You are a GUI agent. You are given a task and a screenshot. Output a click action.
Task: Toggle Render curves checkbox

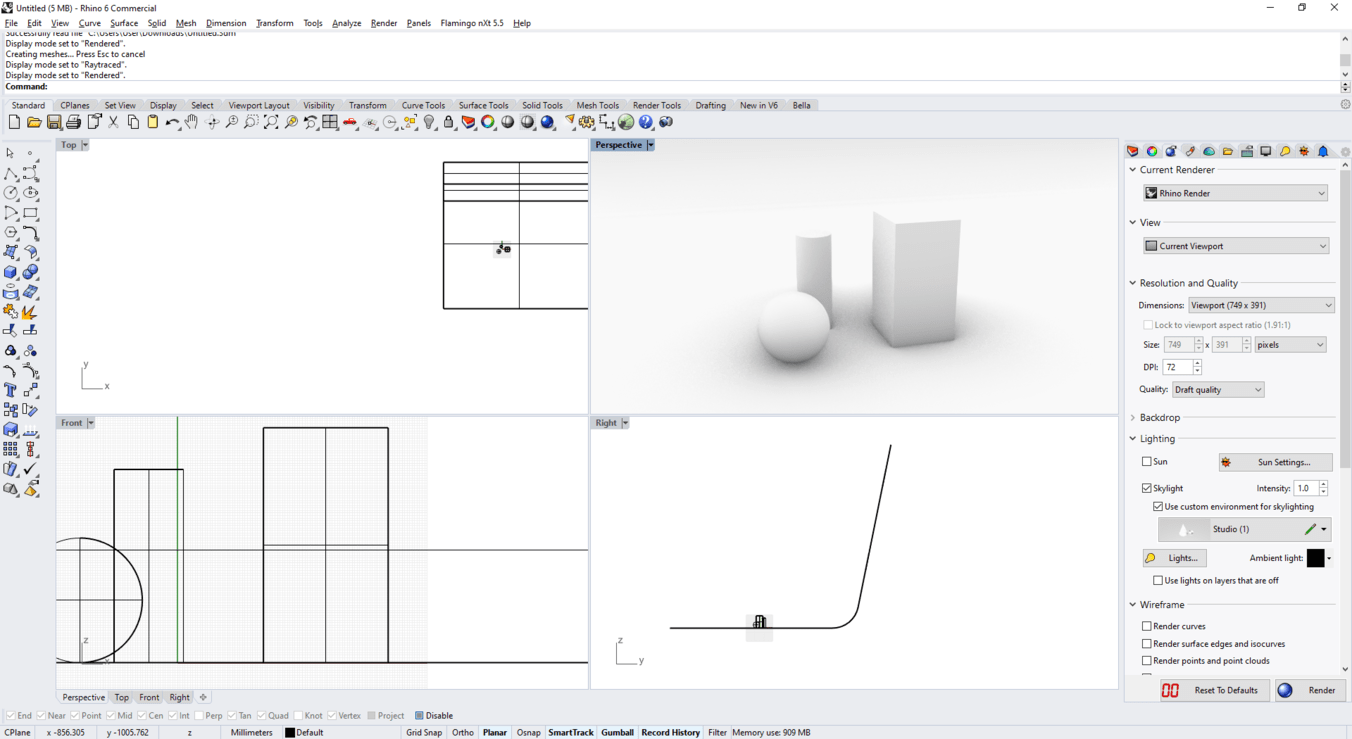(1147, 626)
